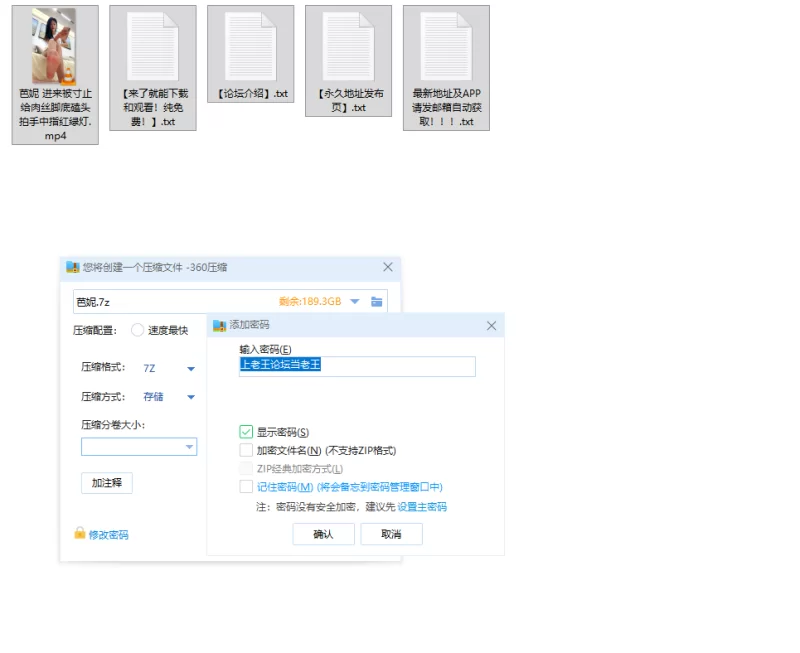The width and height of the screenshot is (800, 653).
Task: Open the 压缩方式 存储 dropdown
Action: (x=191, y=397)
